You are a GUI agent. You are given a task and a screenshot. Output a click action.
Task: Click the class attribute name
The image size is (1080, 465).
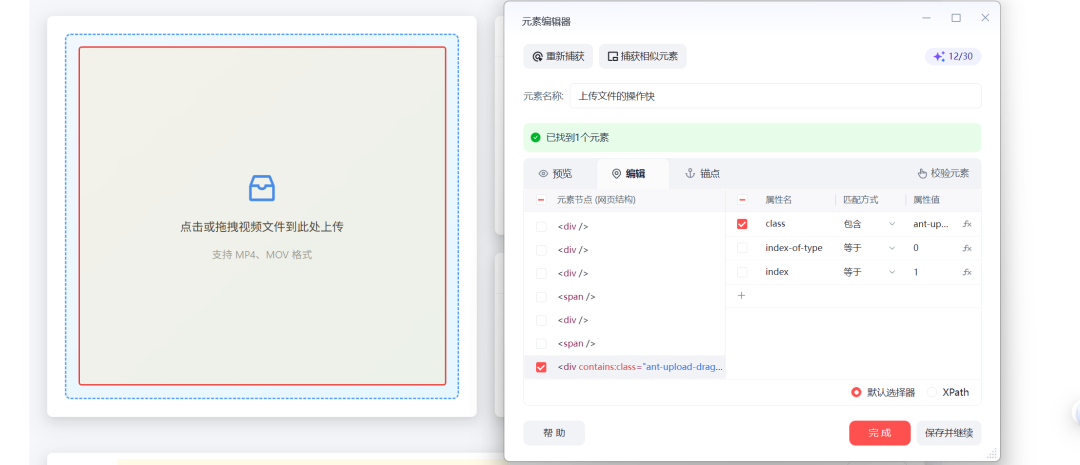tap(775, 224)
